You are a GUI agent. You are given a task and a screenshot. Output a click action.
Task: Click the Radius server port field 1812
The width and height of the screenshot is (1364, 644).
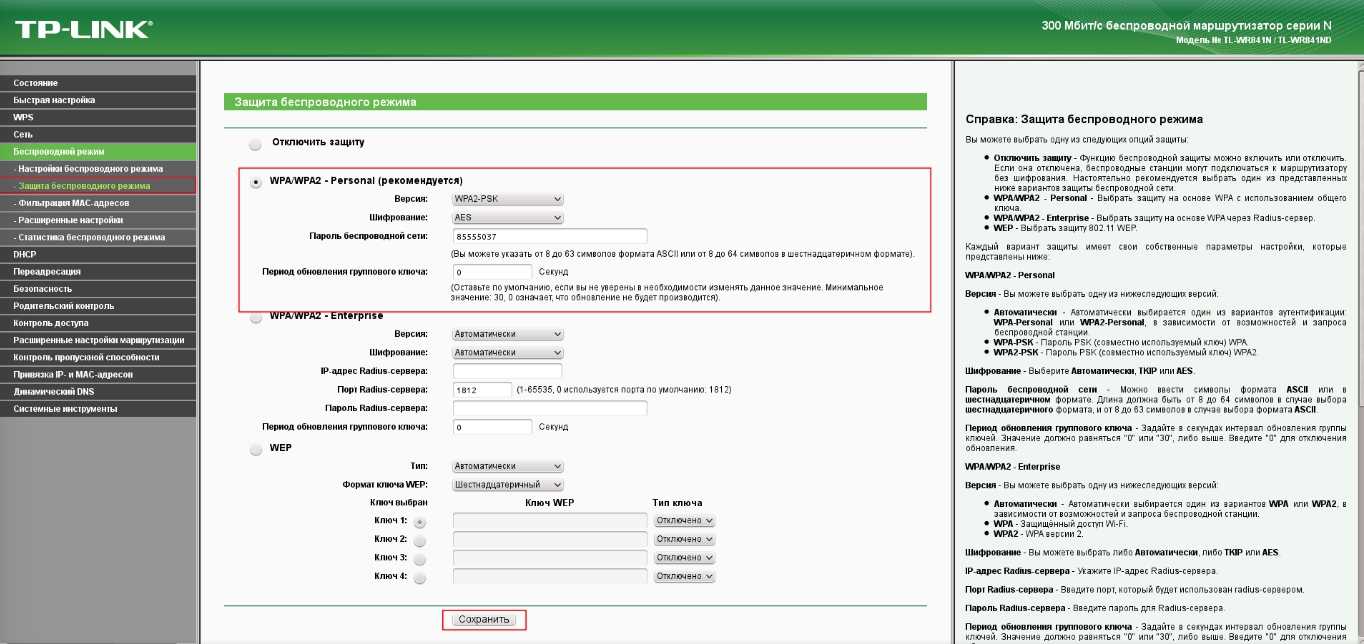click(482, 390)
